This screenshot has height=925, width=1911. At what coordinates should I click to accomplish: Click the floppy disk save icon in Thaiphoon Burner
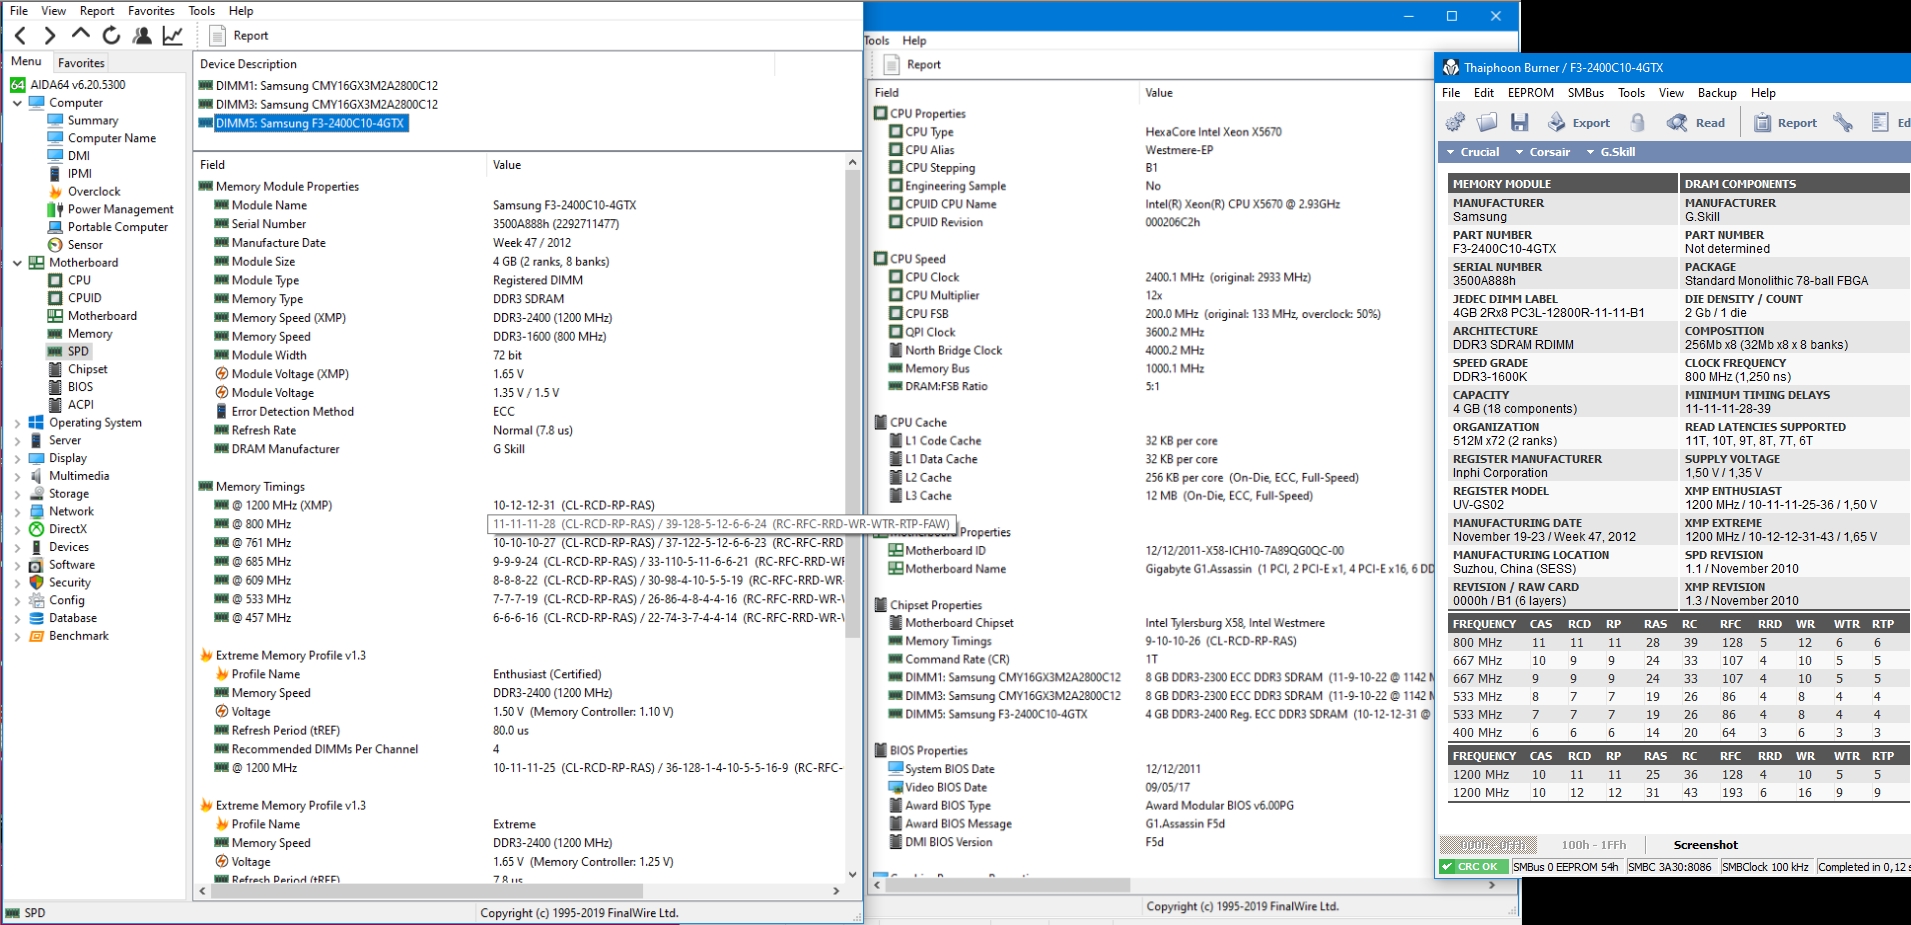tap(1520, 122)
